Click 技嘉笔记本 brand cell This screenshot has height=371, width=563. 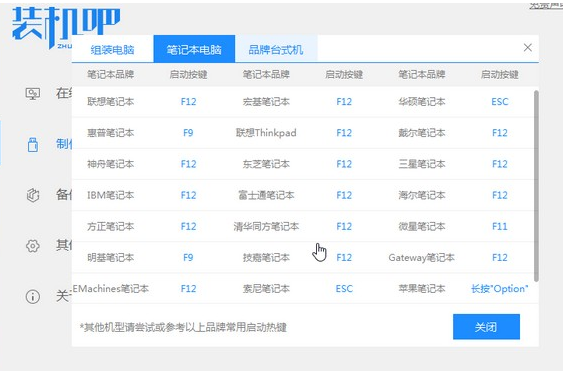tap(266, 258)
